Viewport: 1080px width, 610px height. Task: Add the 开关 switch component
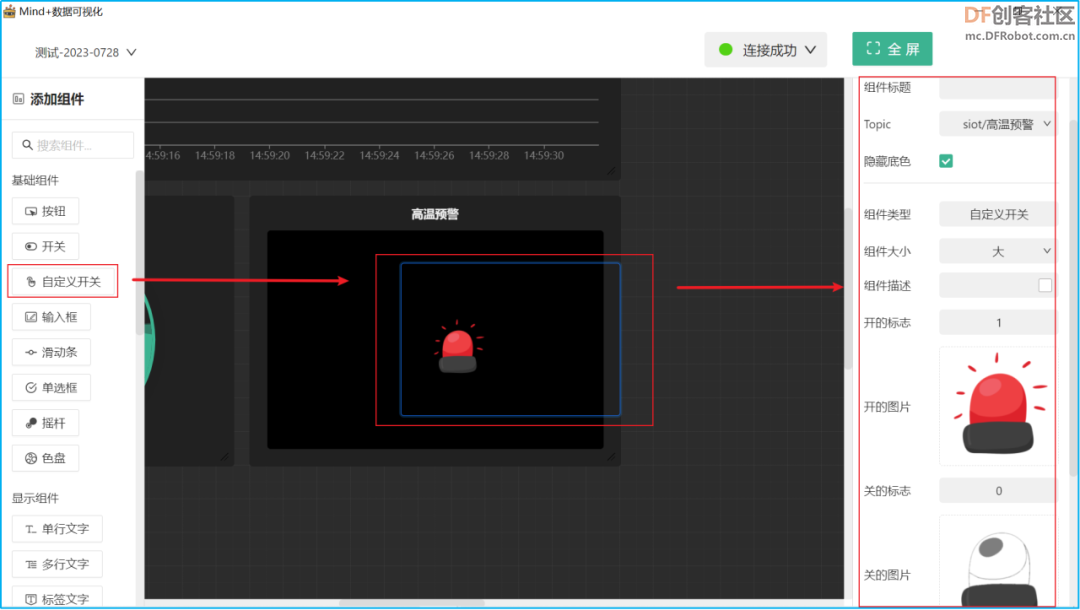pyautogui.click(x=45, y=246)
